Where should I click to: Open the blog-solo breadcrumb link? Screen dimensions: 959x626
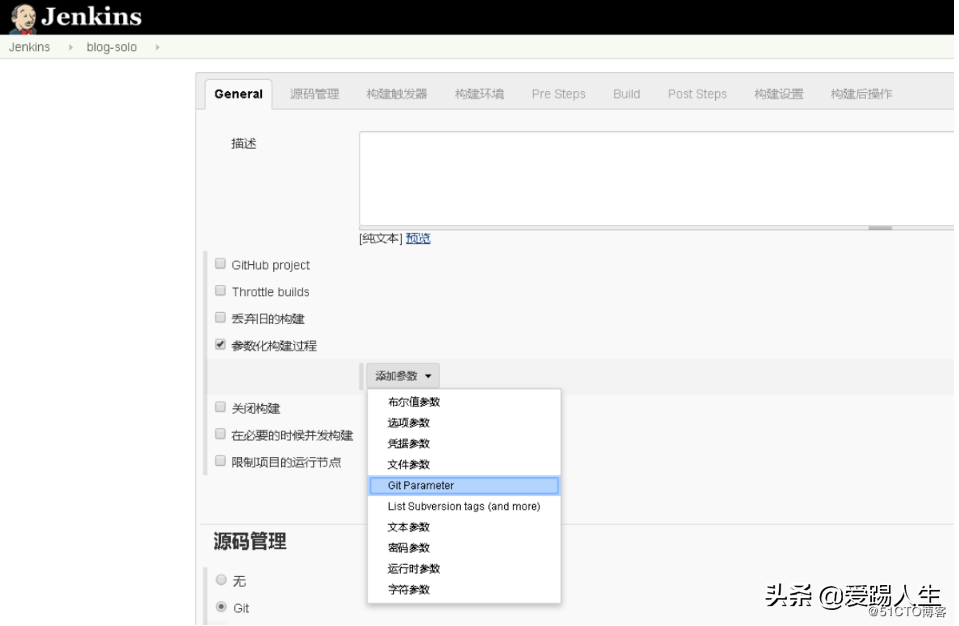pos(111,47)
